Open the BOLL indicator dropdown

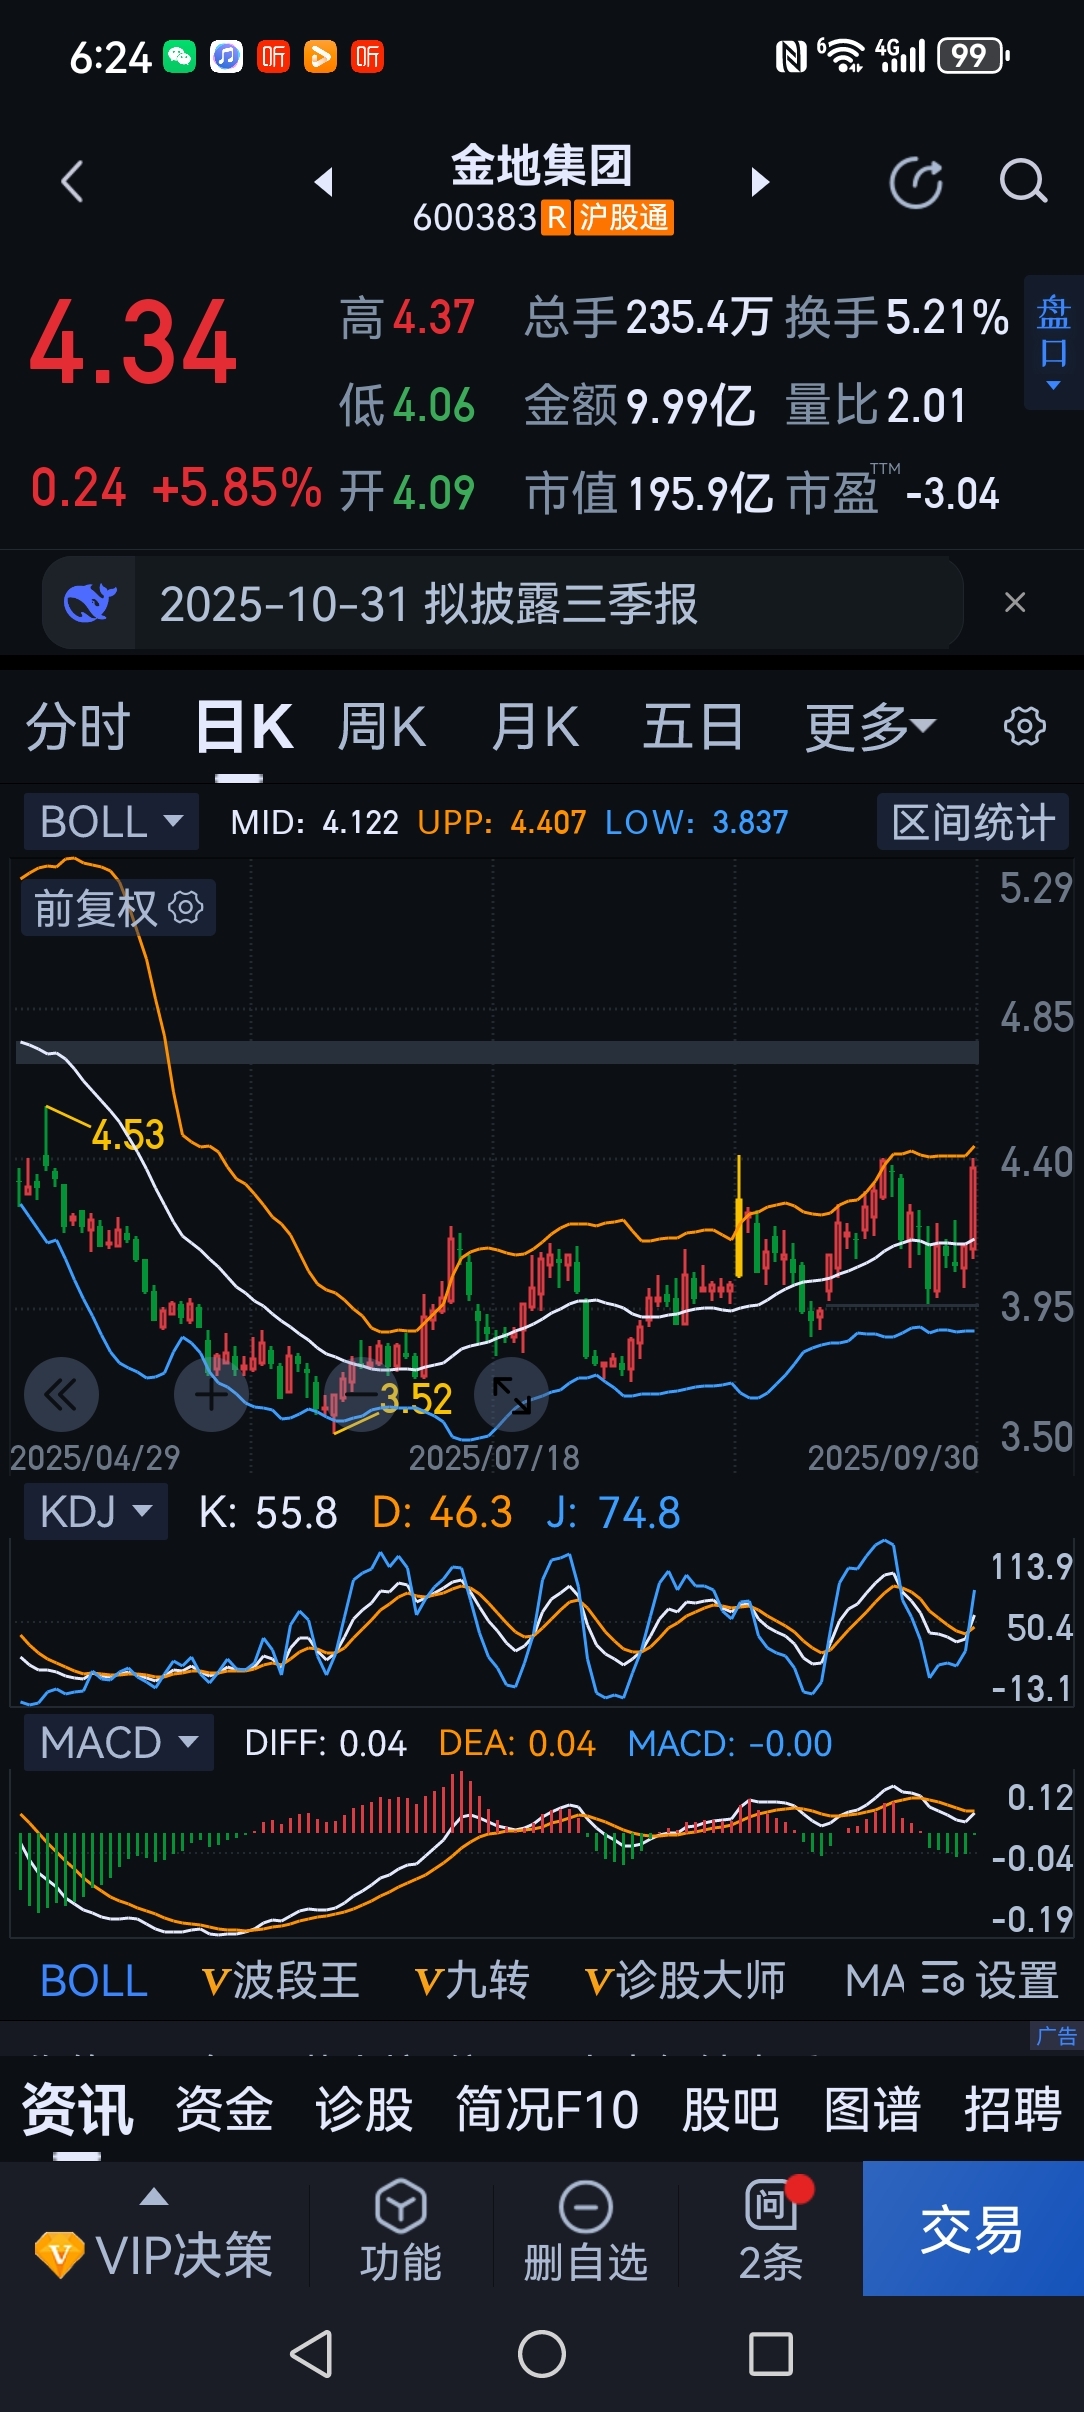click(x=111, y=822)
